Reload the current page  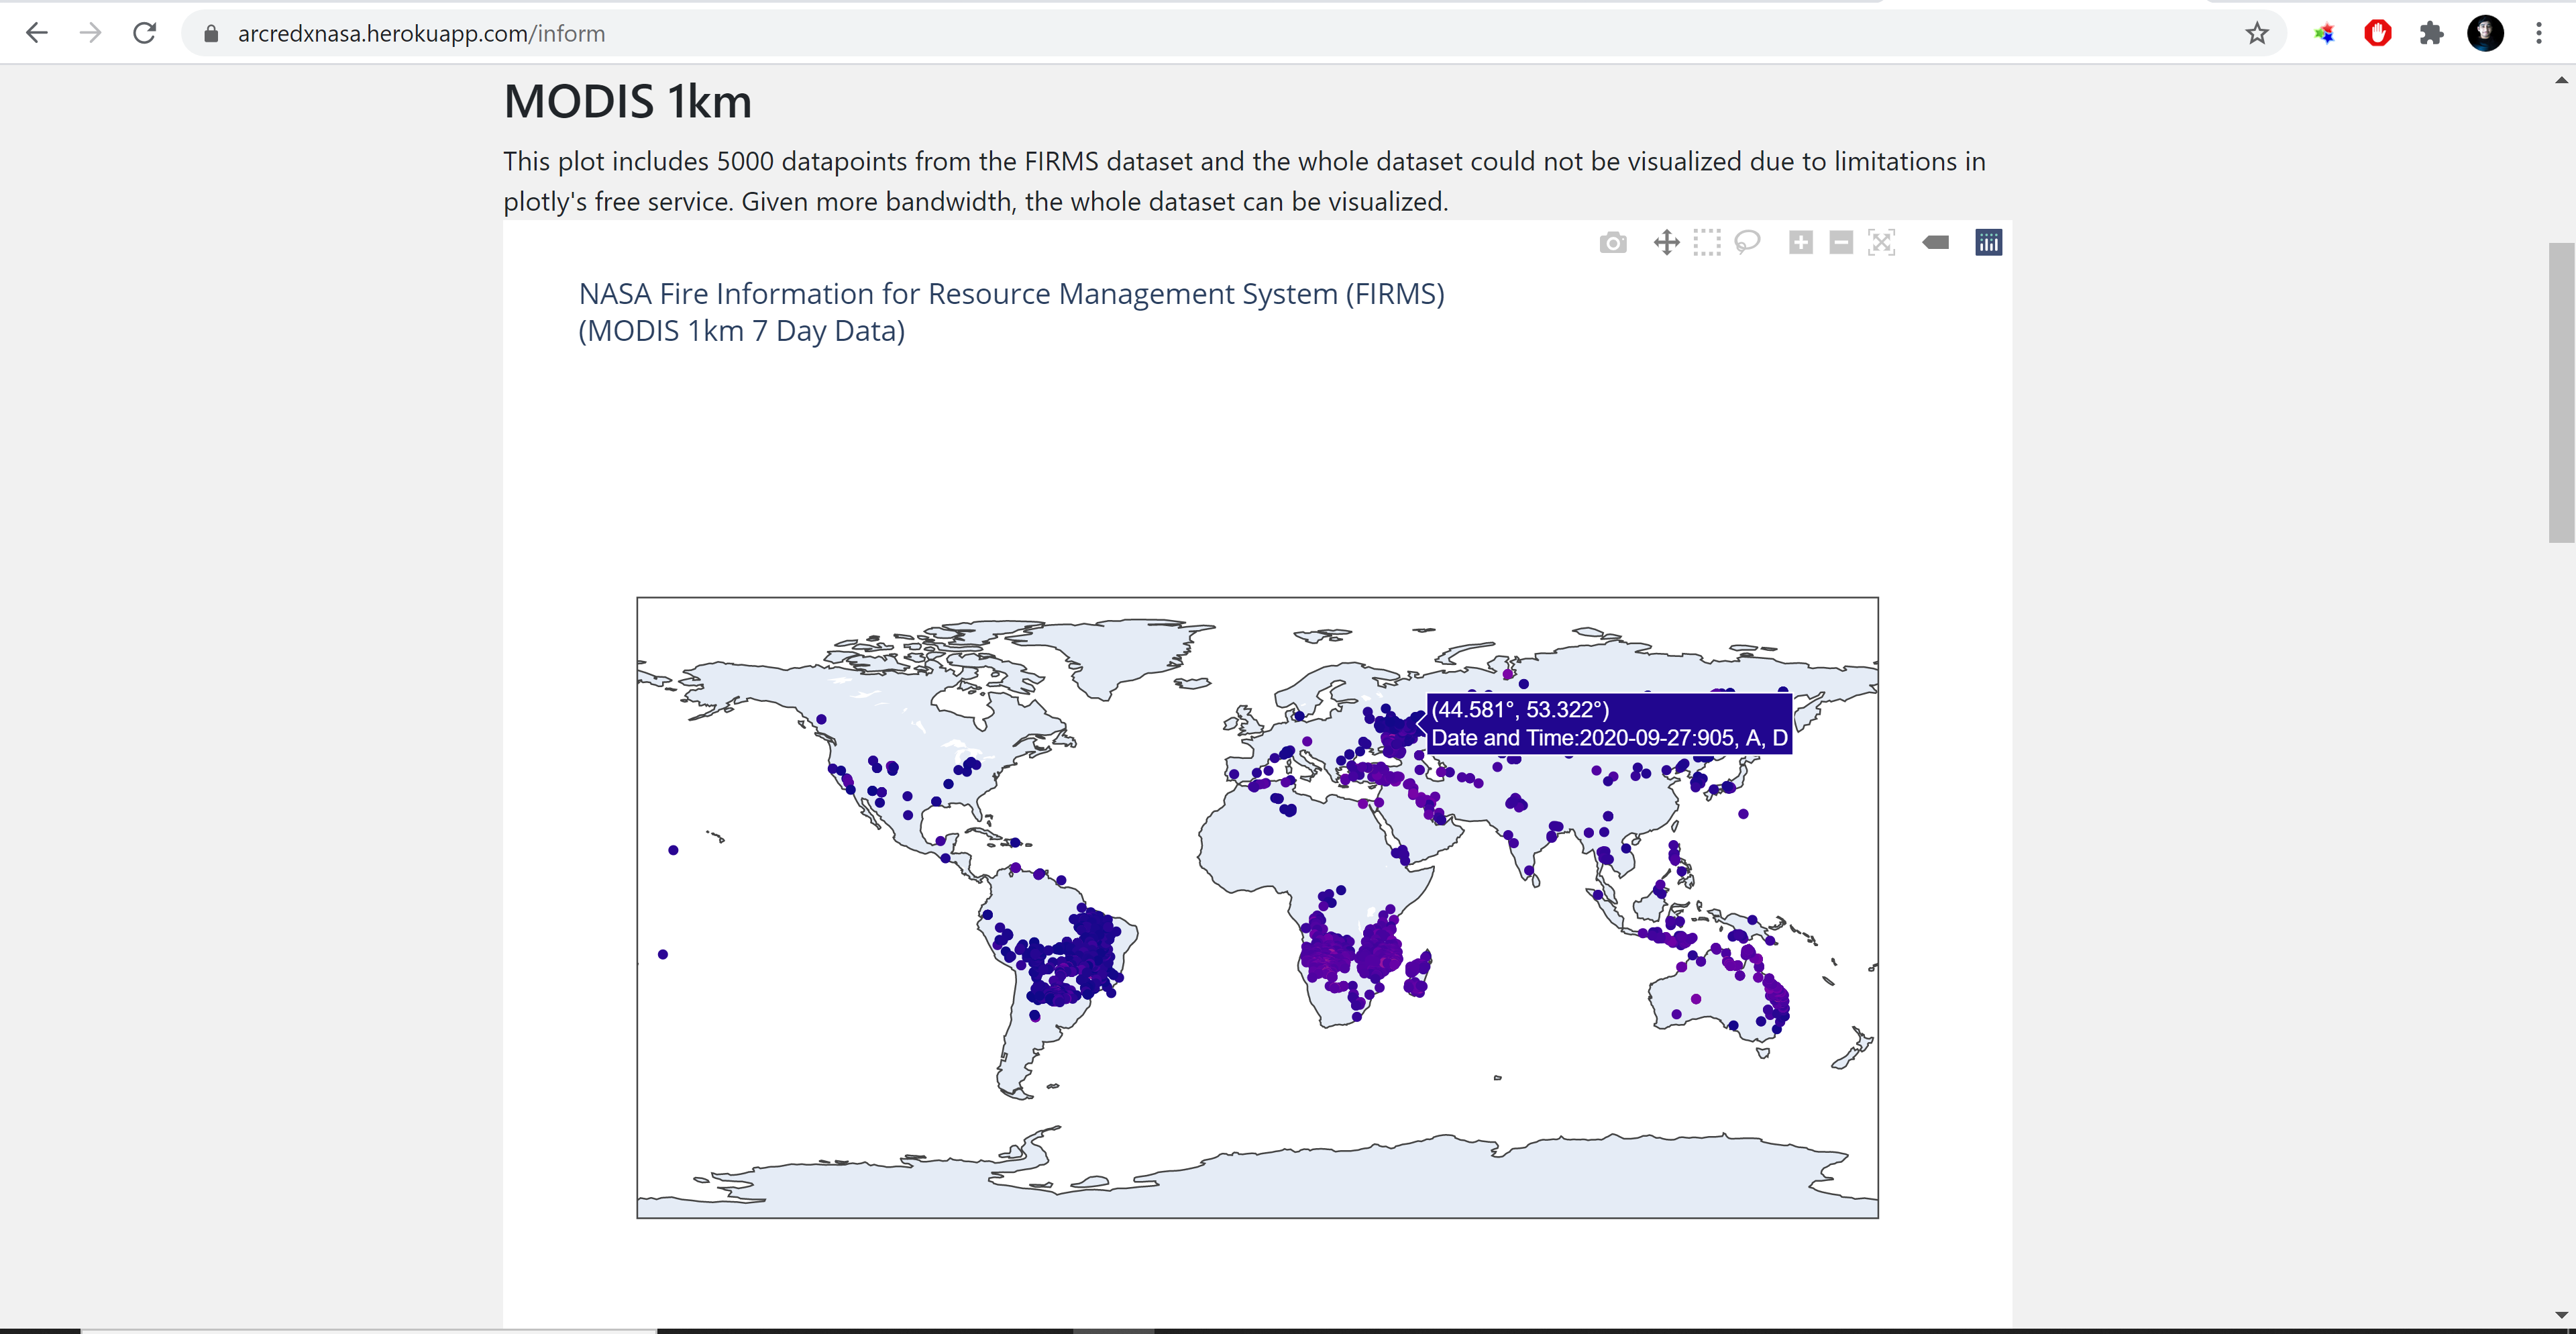tap(145, 33)
